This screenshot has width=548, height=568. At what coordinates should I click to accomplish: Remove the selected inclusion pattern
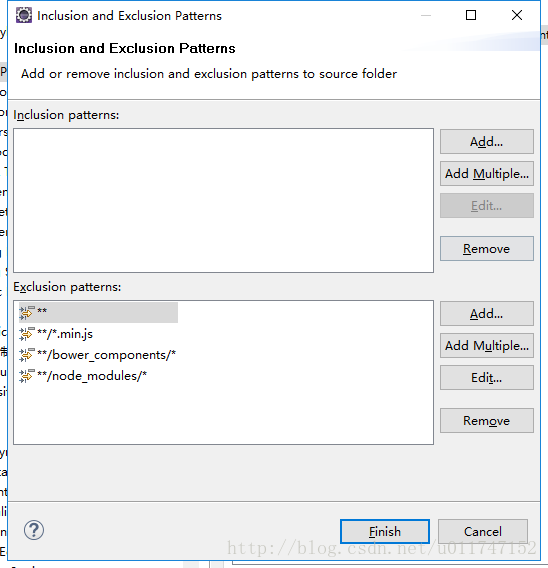[x=486, y=248]
